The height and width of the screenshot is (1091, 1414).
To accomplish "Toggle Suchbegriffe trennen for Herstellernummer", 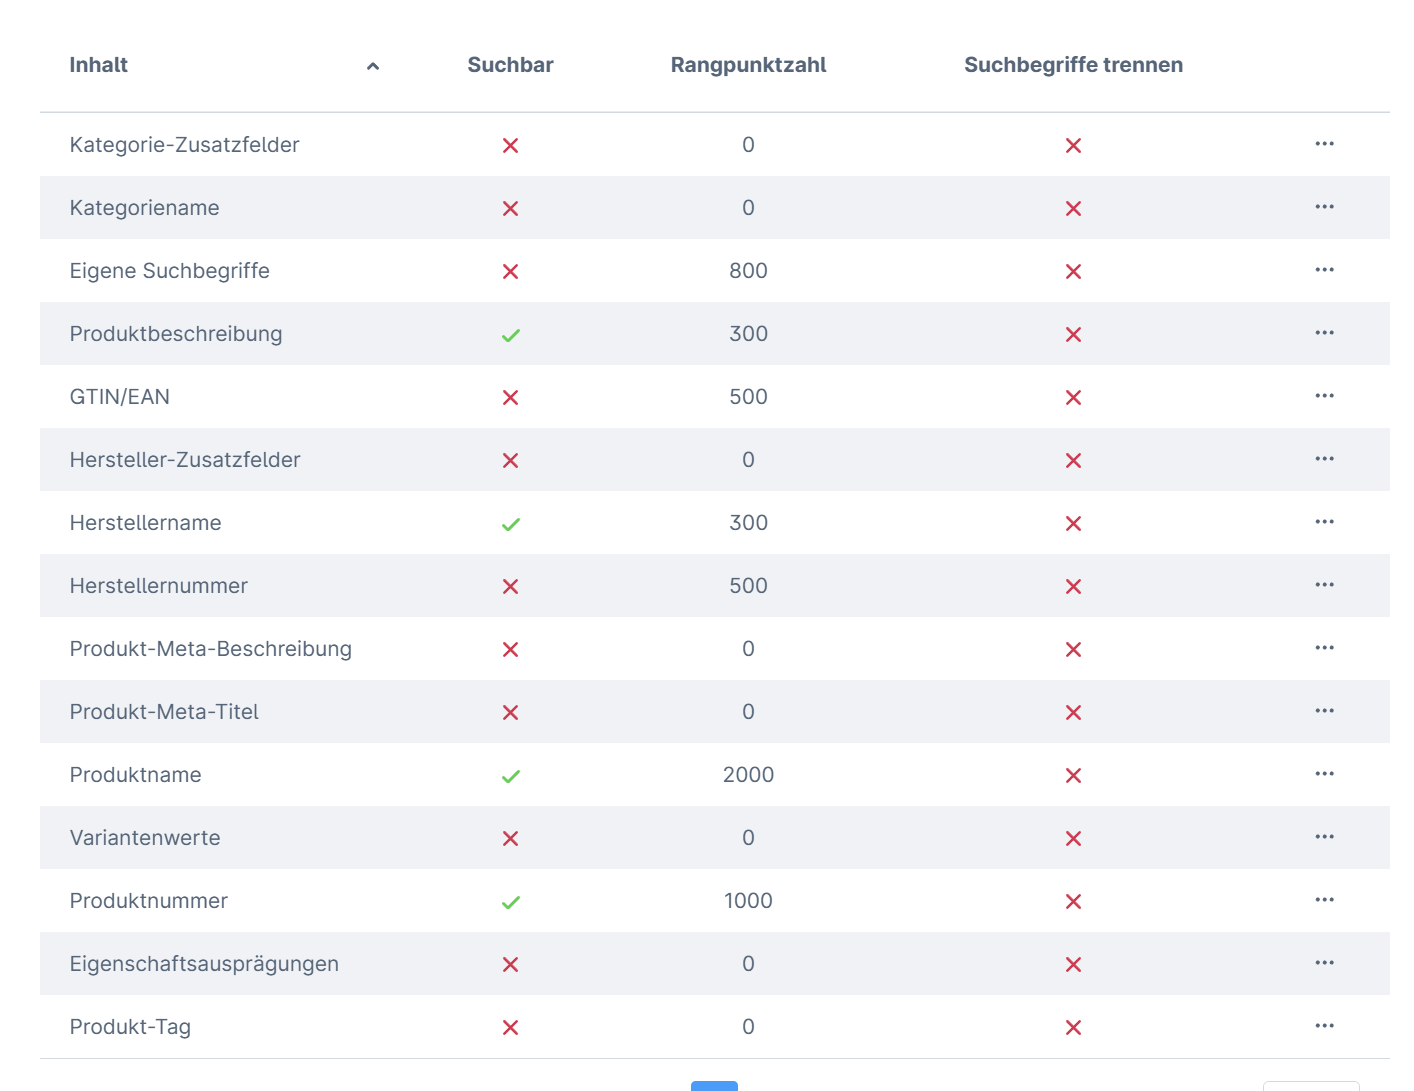I will click(x=1073, y=586).
